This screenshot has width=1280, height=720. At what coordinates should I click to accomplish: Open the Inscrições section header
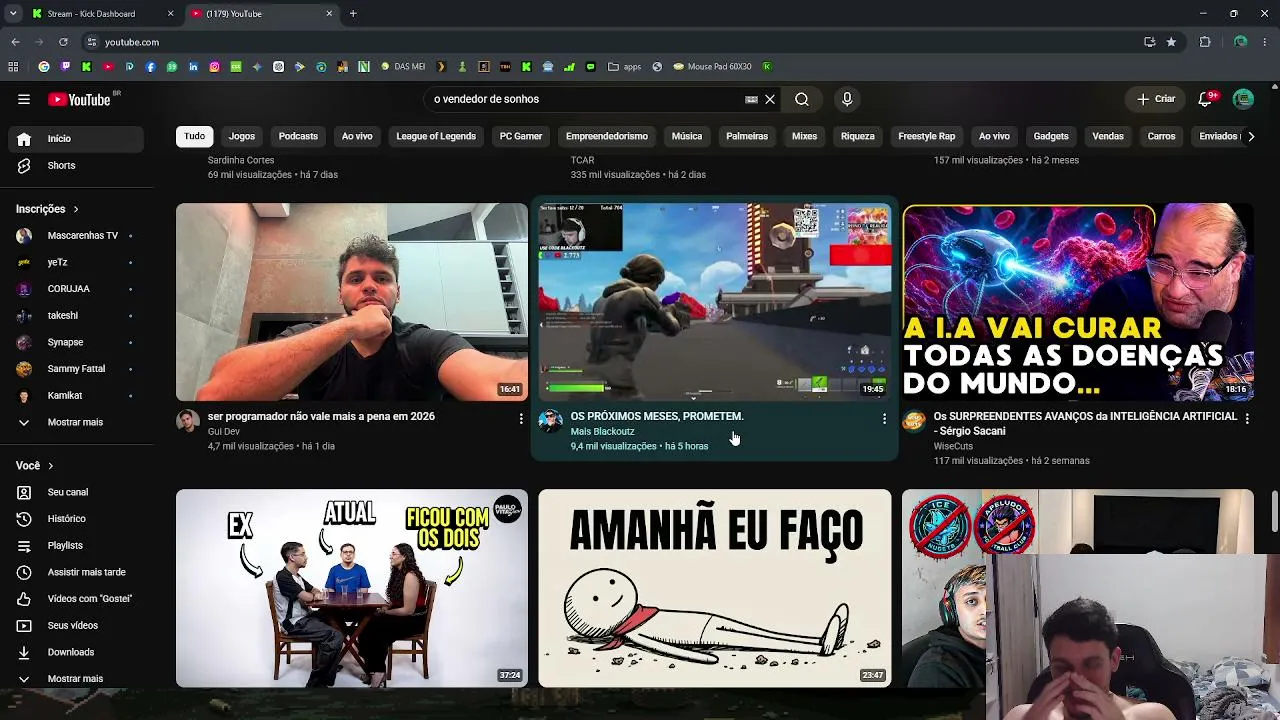47,209
